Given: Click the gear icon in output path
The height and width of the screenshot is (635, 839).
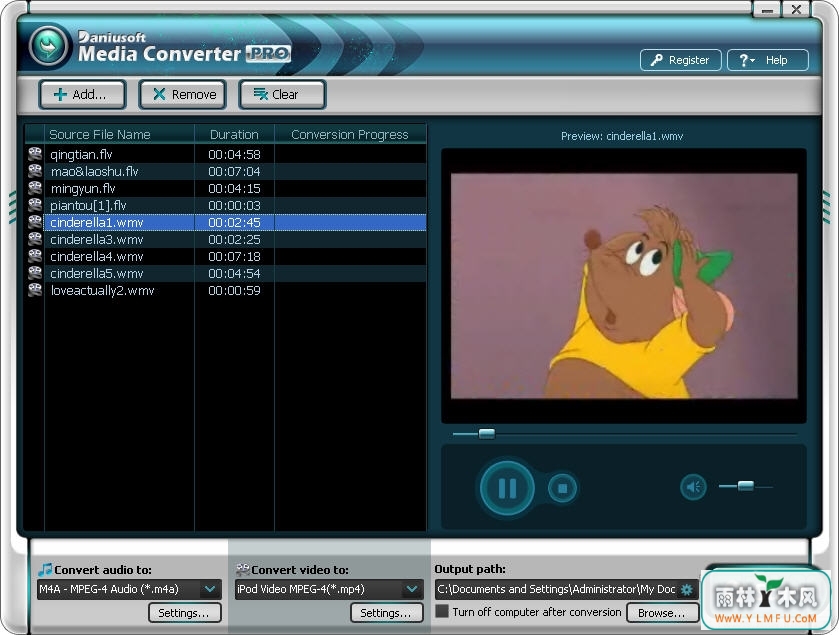Looking at the screenshot, I should tap(687, 590).
